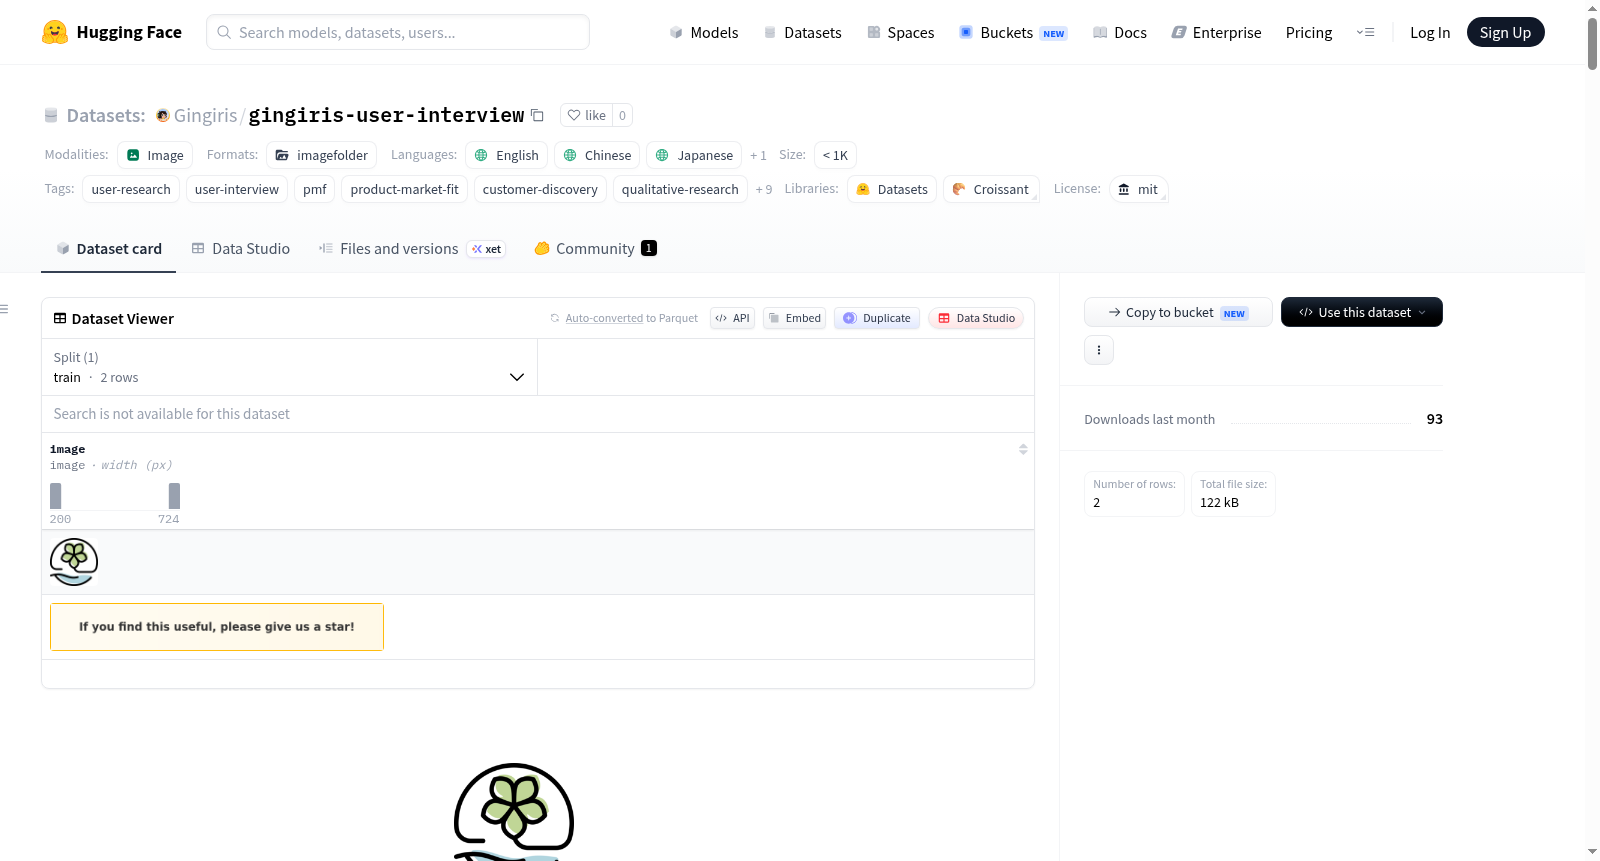1600x861 pixels.
Task: Select the 200 width histogram bar
Action: click(56, 496)
